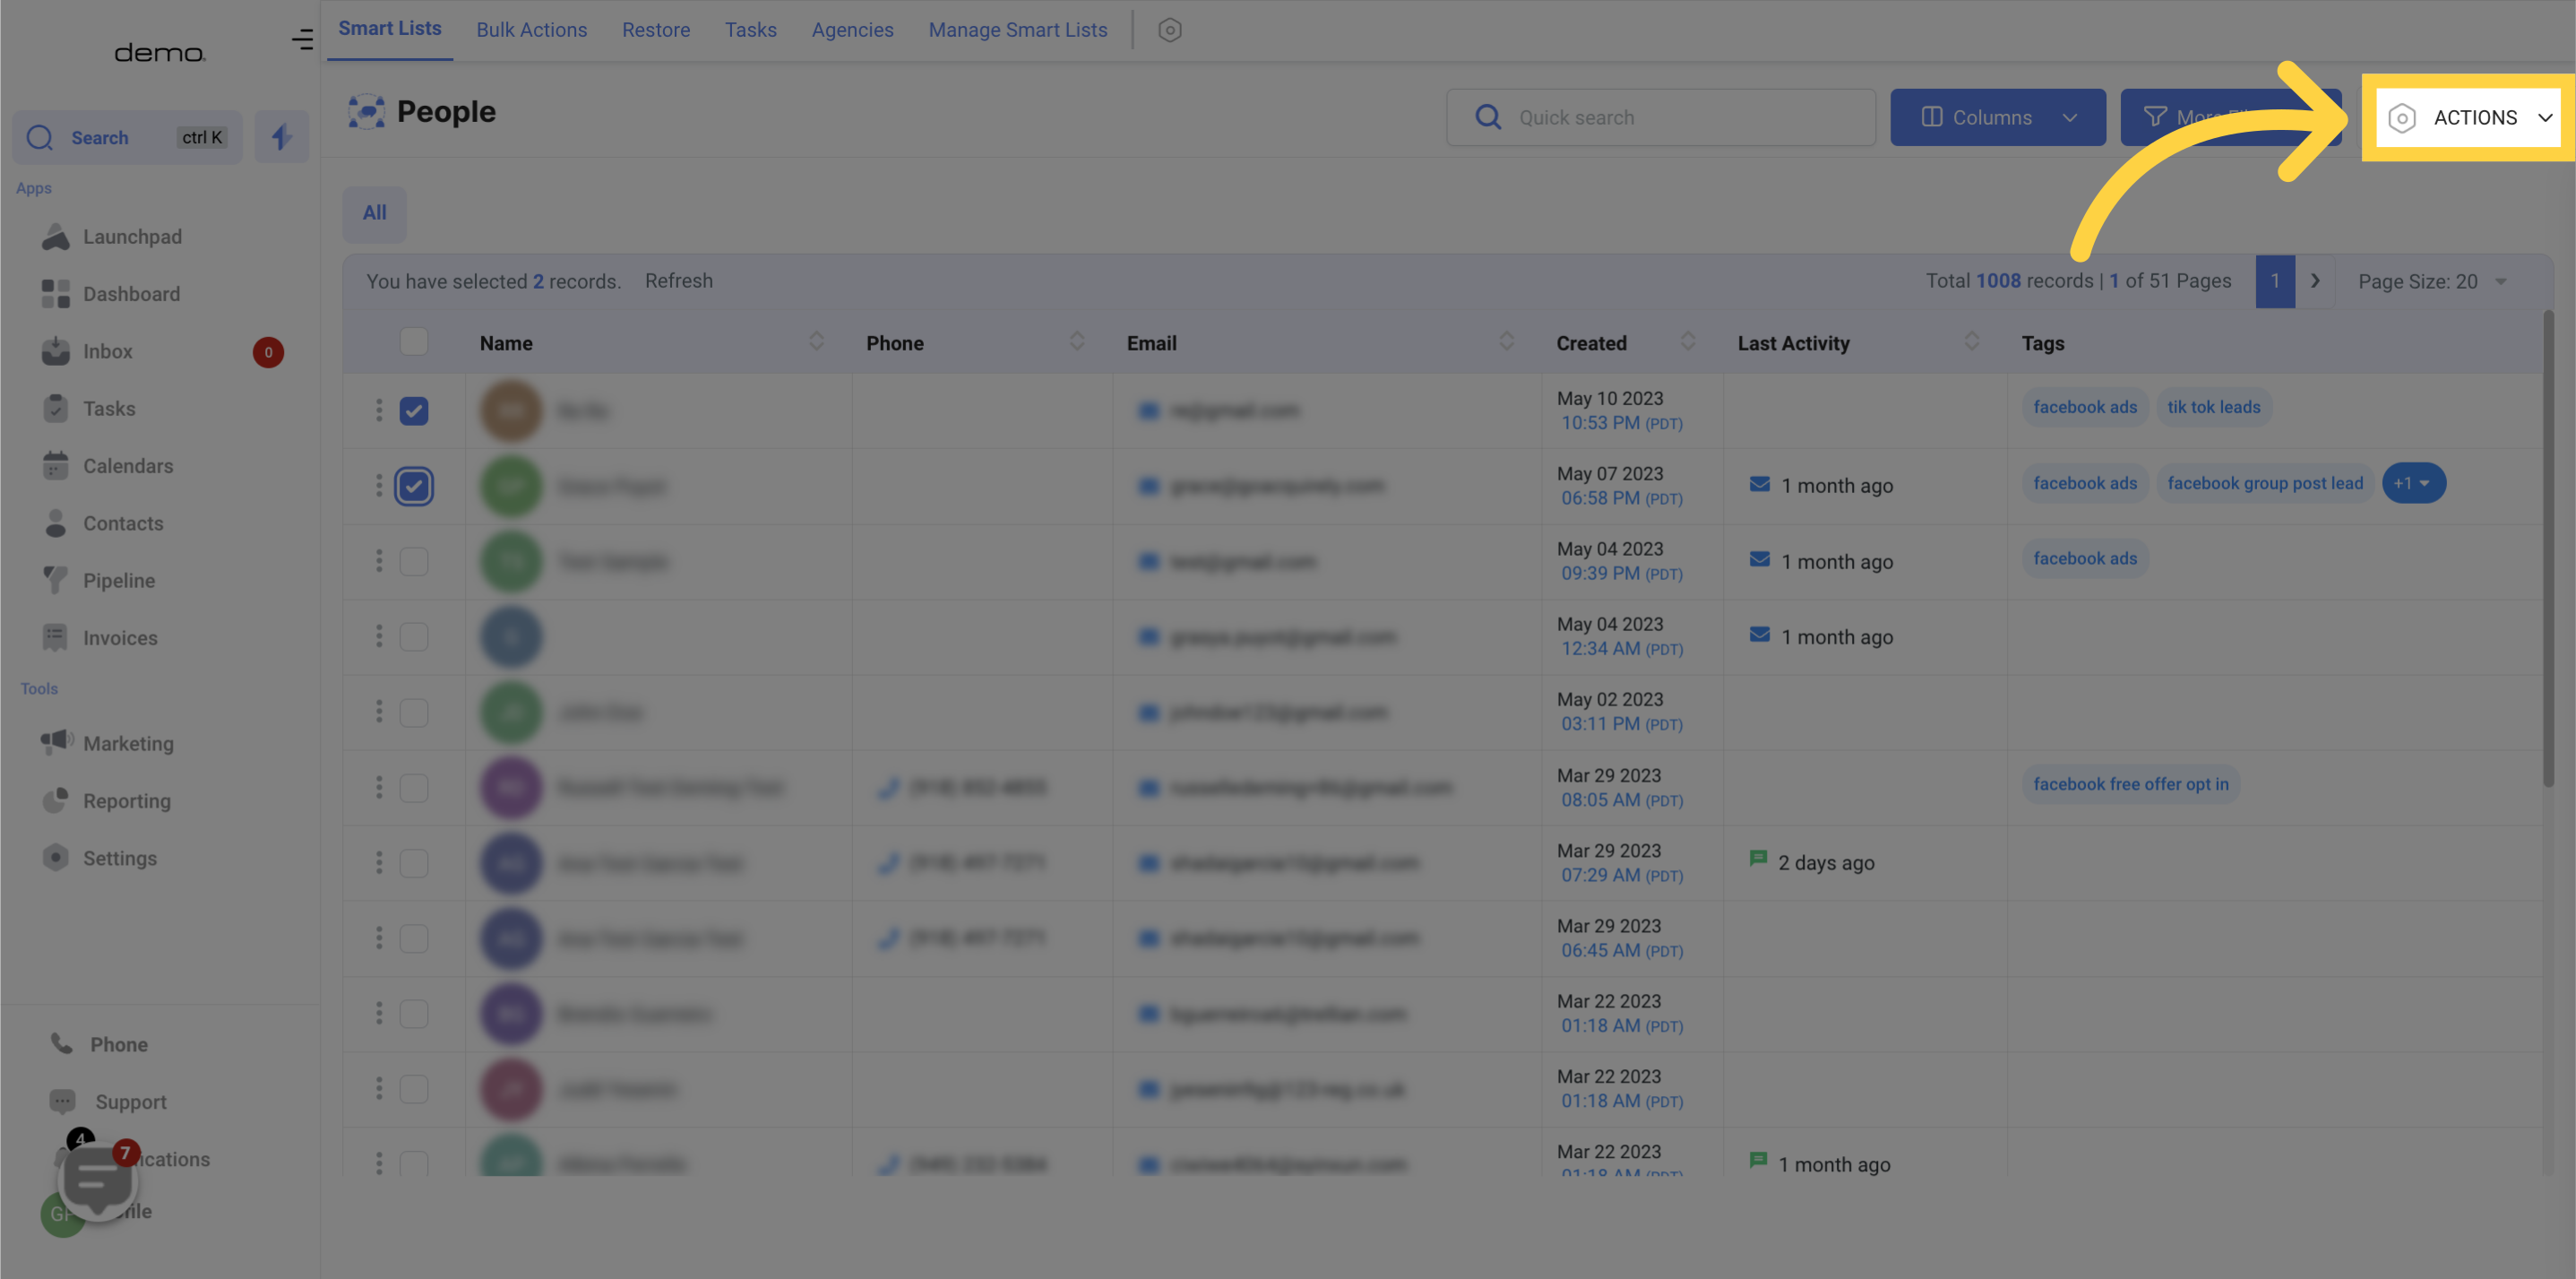Click the tik tok leads tag
Screen dimensions: 2576x1279
point(2213,407)
